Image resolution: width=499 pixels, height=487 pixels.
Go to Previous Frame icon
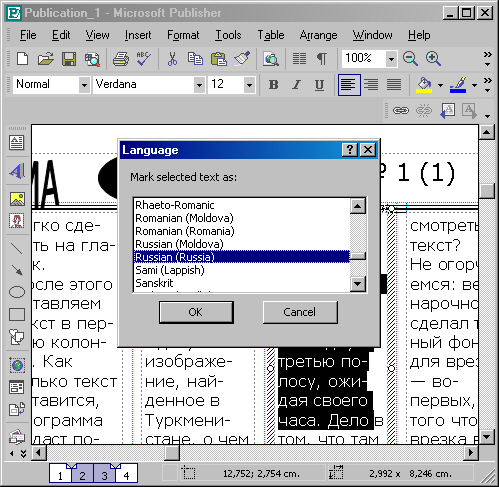point(447,110)
